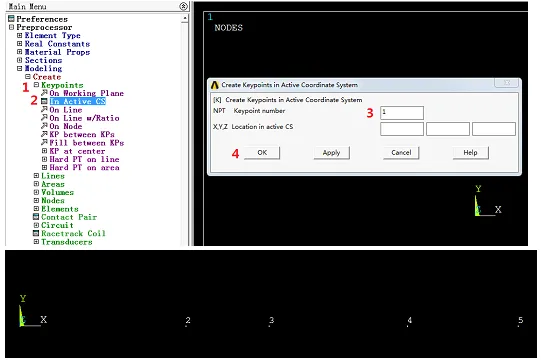Expand the Real Constants node

coord(20,44)
